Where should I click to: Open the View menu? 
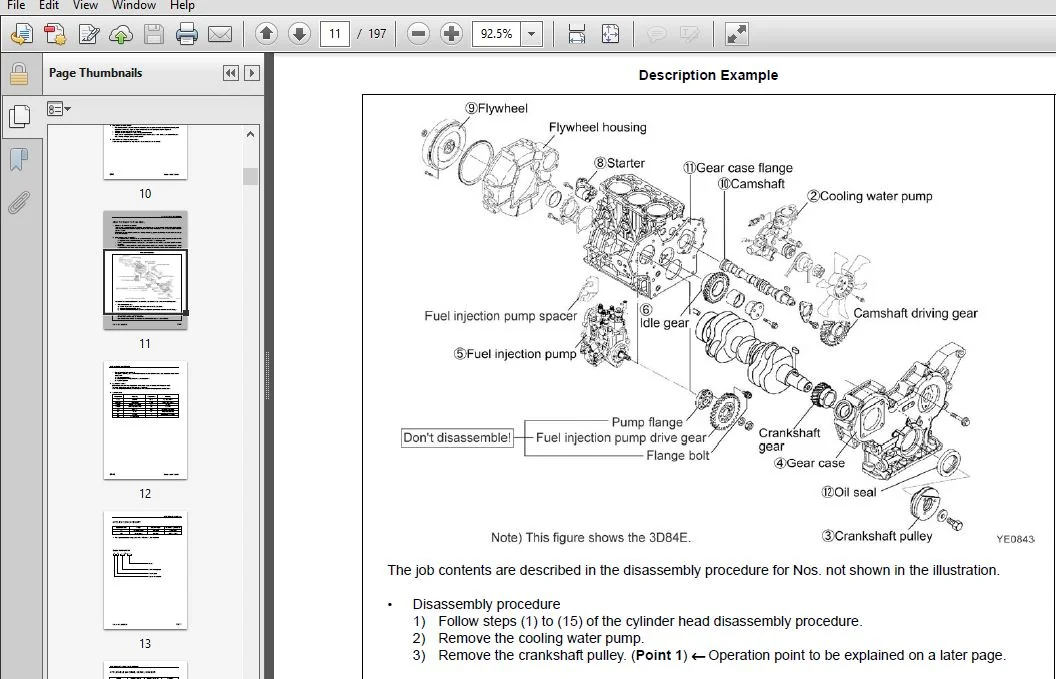[85, 5]
